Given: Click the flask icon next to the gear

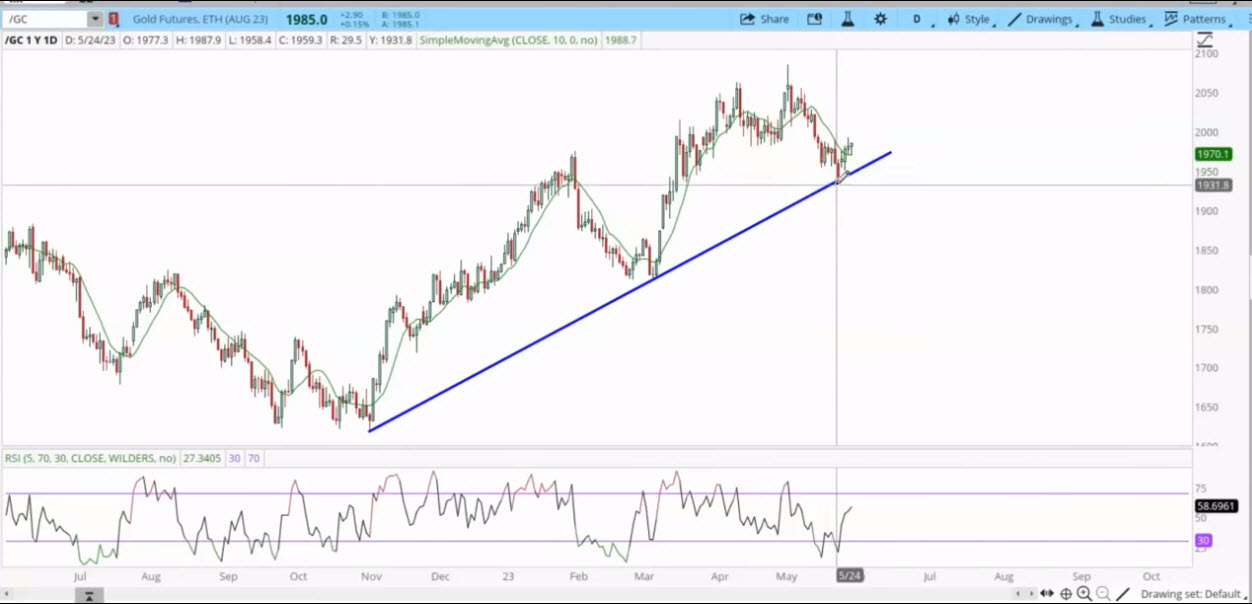Looking at the screenshot, I should [848, 19].
